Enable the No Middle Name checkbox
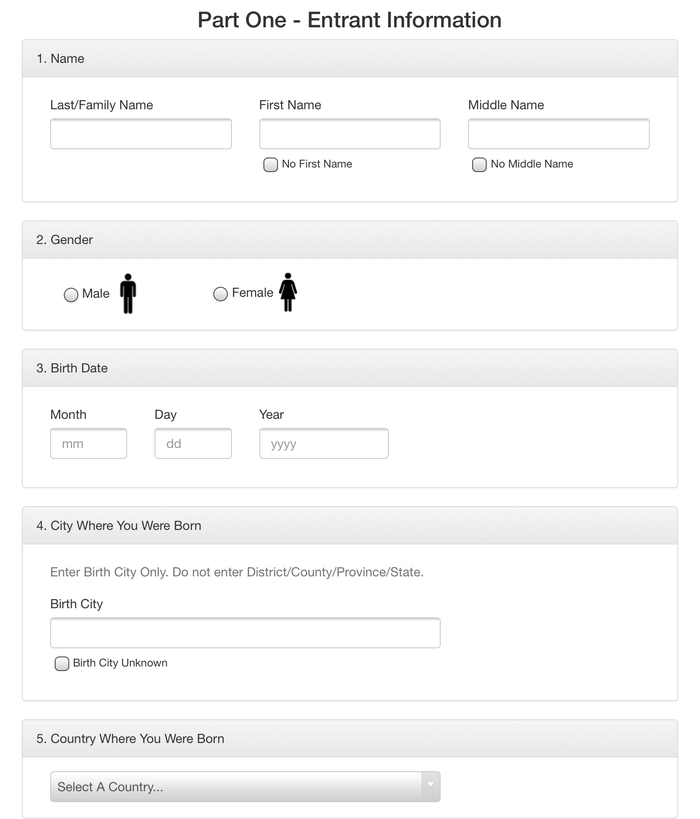The width and height of the screenshot is (700, 819). click(479, 165)
